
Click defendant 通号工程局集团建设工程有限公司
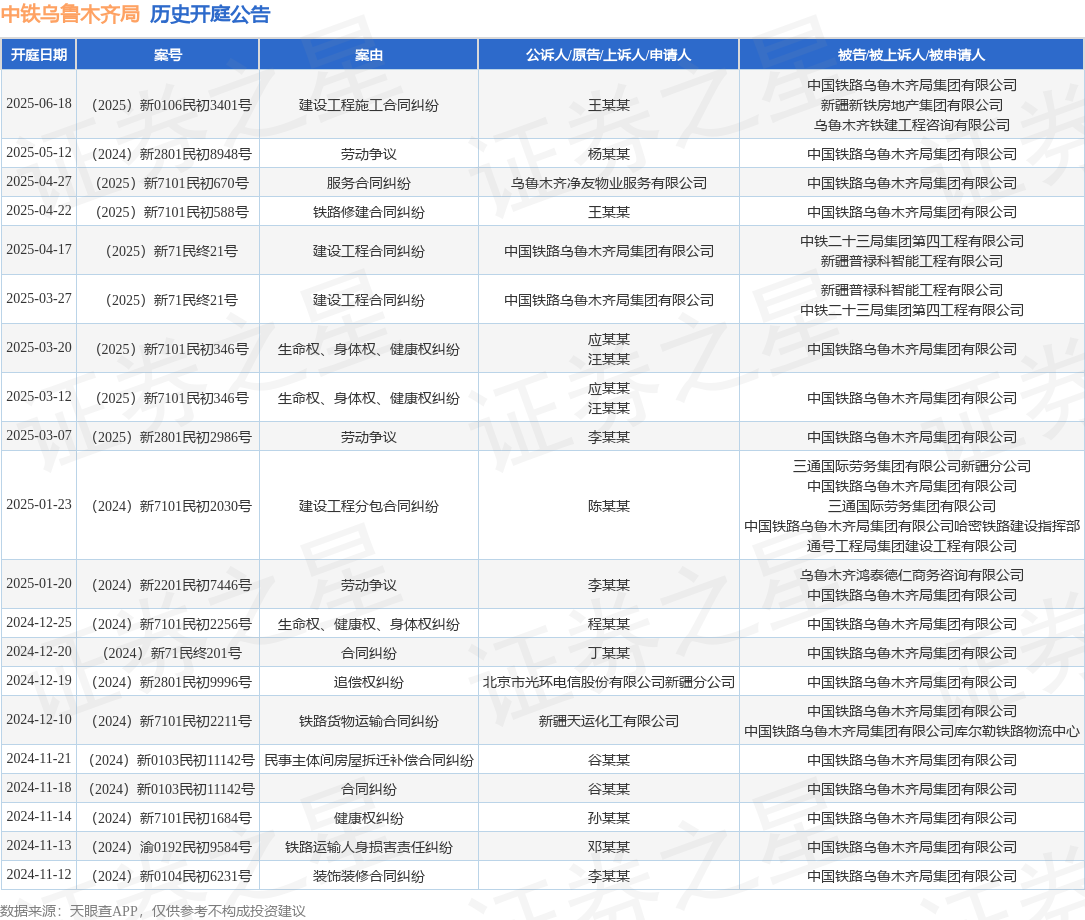(x=912, y=546)
